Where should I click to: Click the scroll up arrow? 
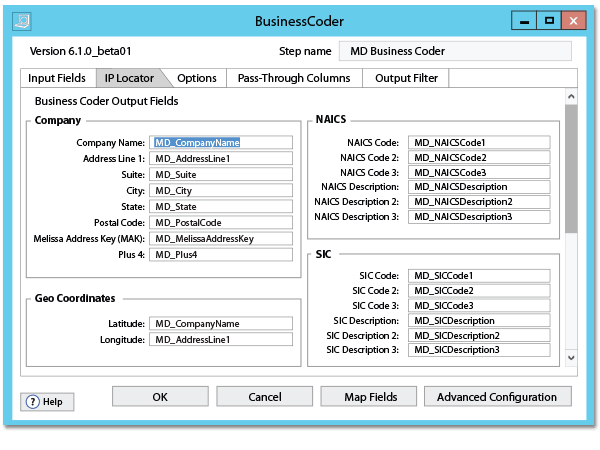click(571, 96)
